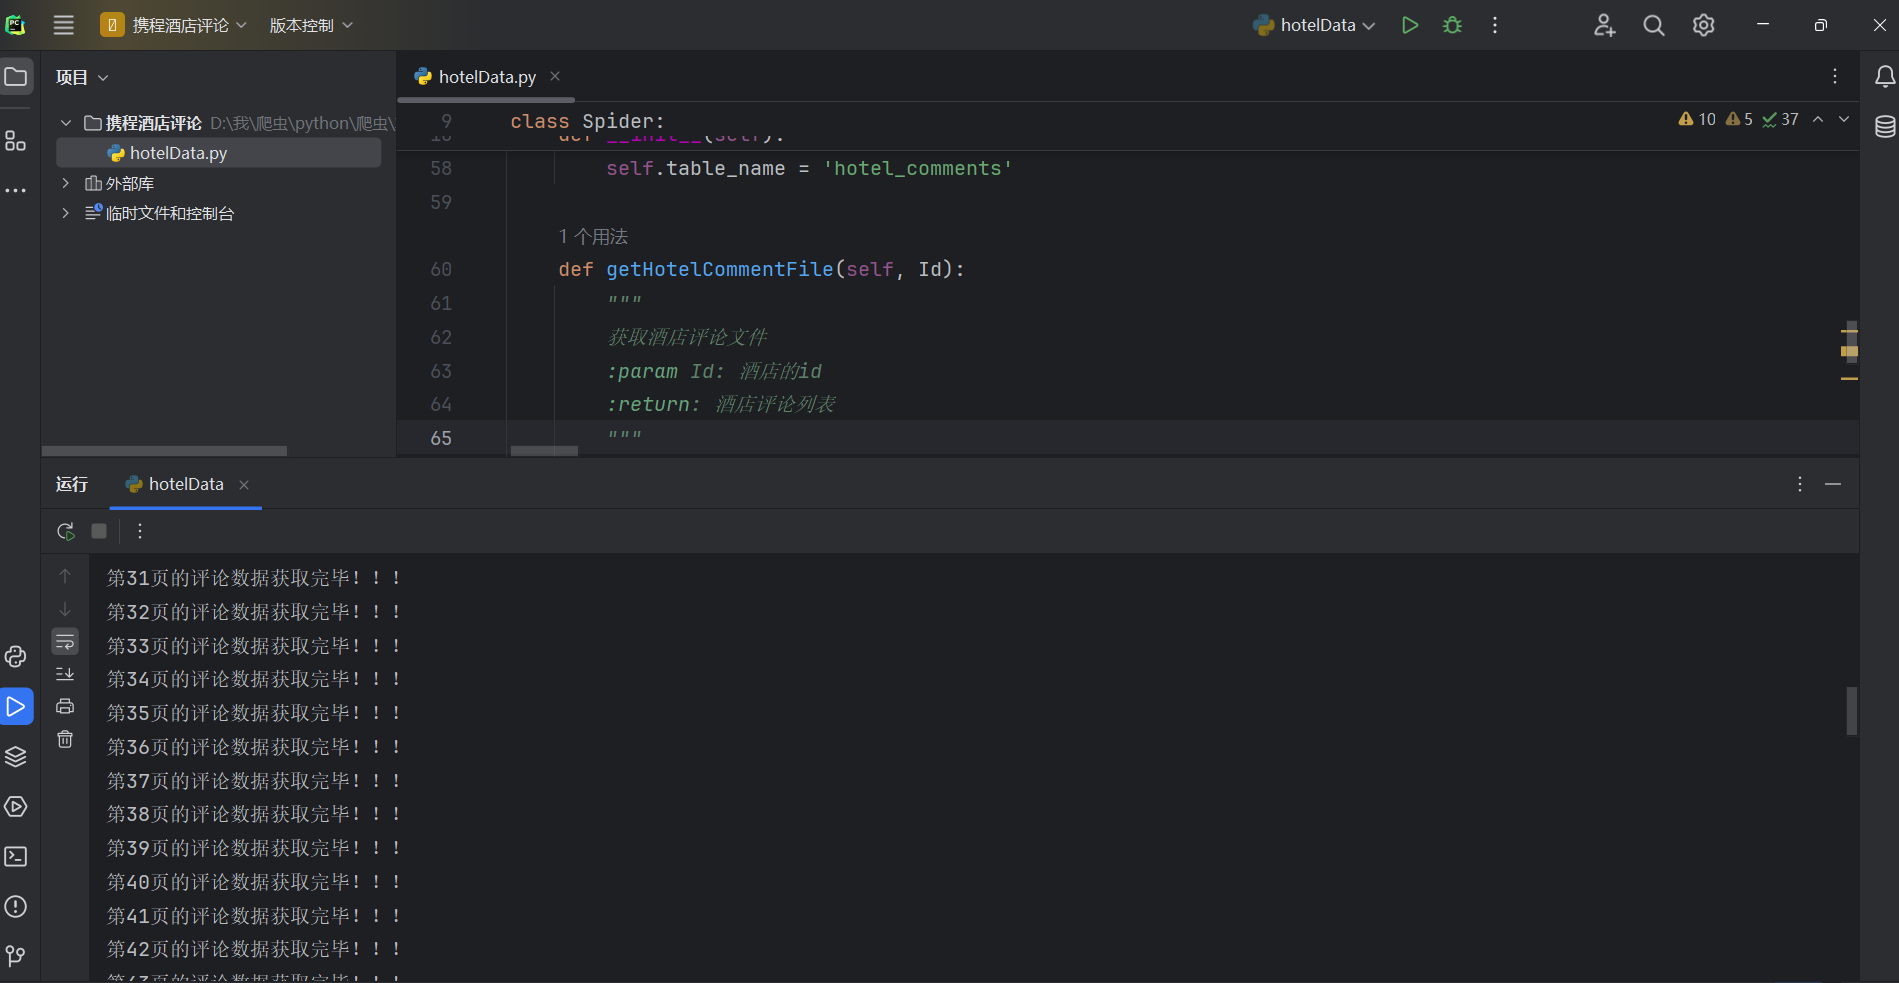Clear all console output trash icon
The height and width of the screenshot is (983, 1899).
(x=65, y=739)
